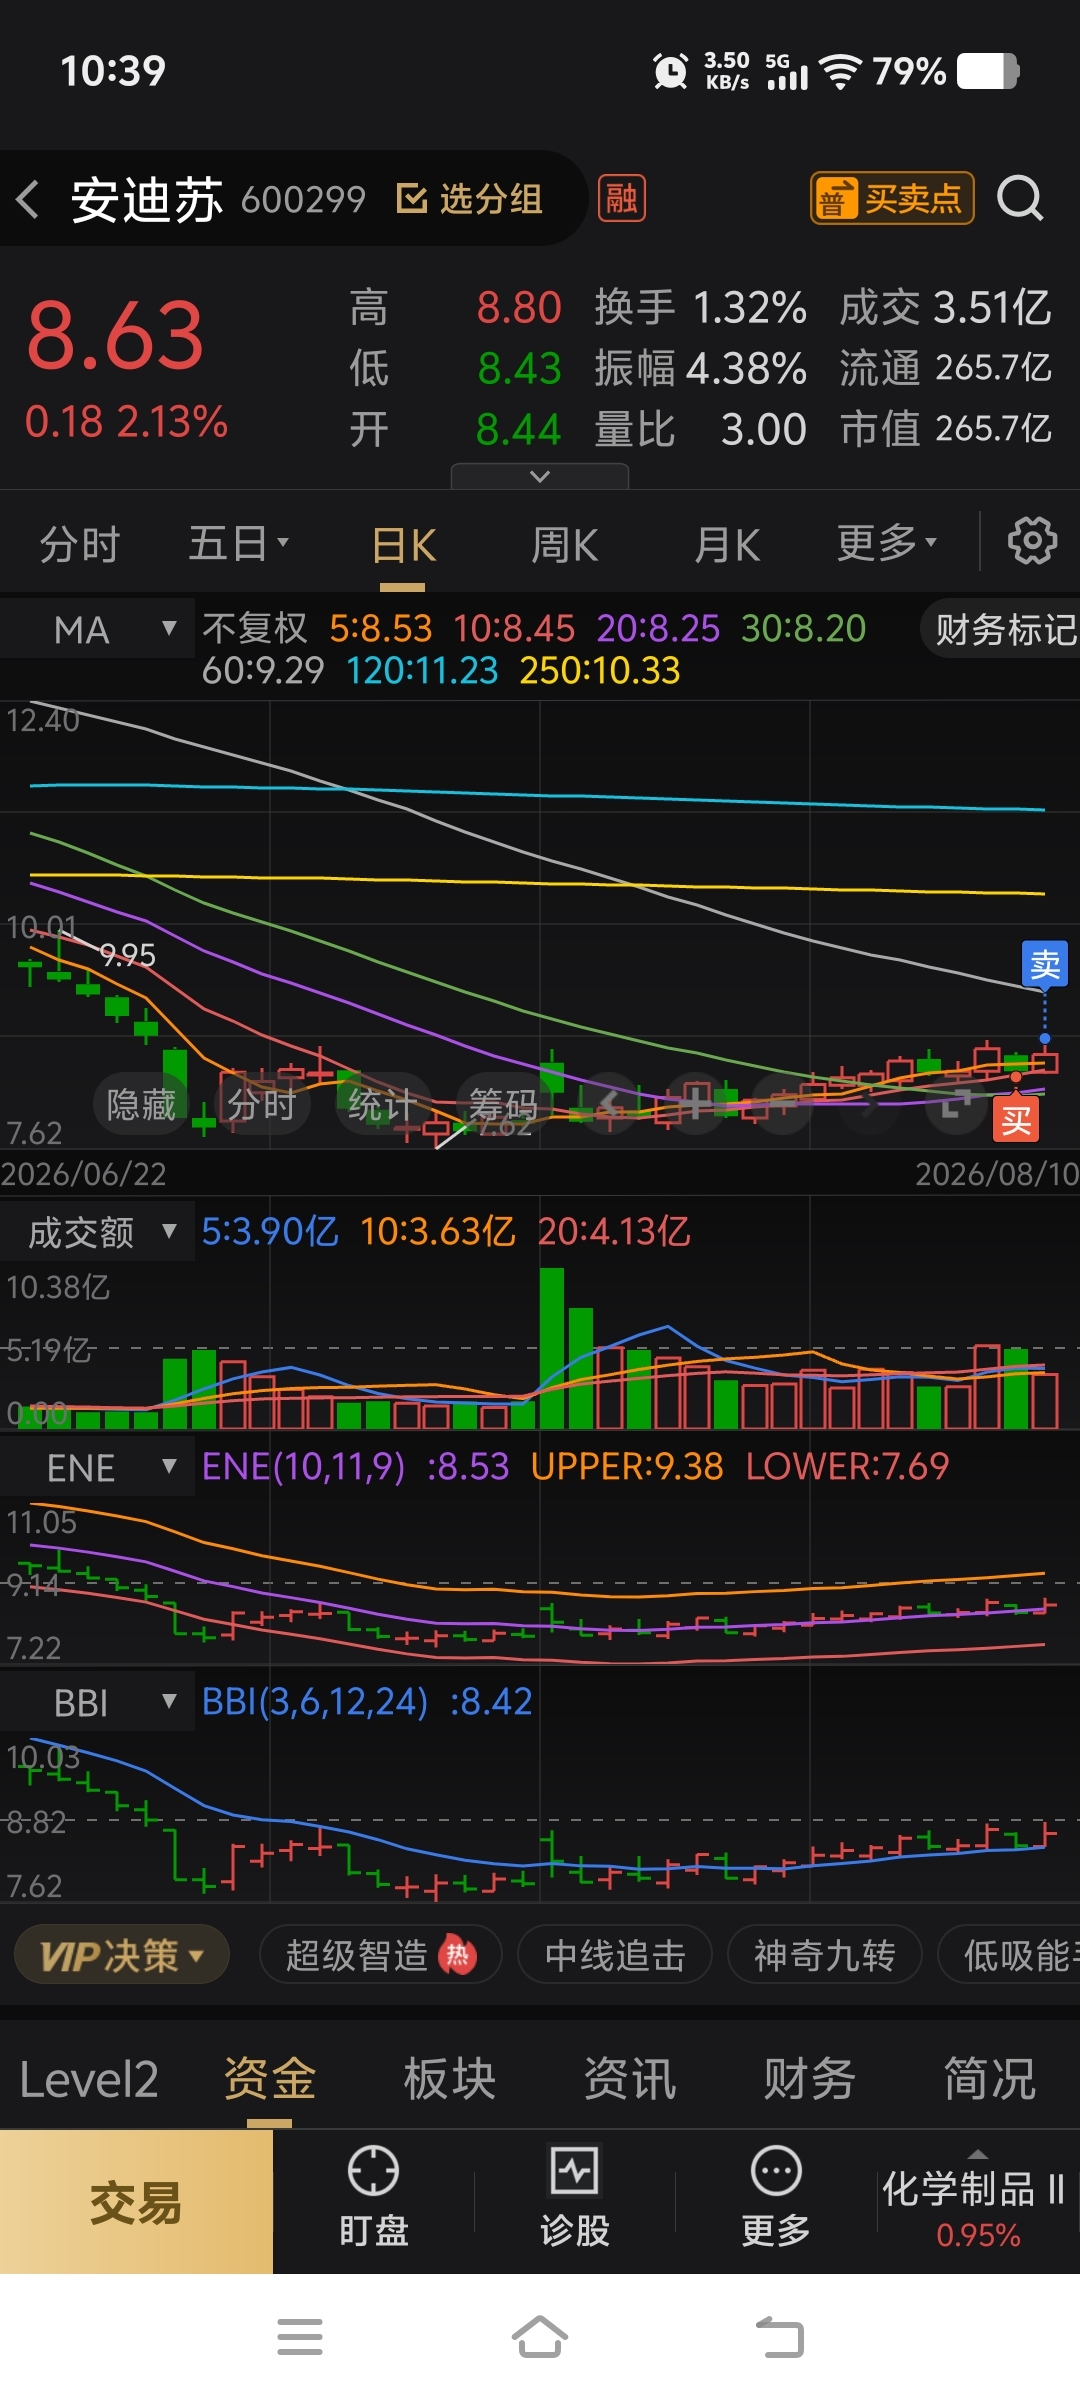Select the 中线追击 strategy chip

[x=615, y=1955]
